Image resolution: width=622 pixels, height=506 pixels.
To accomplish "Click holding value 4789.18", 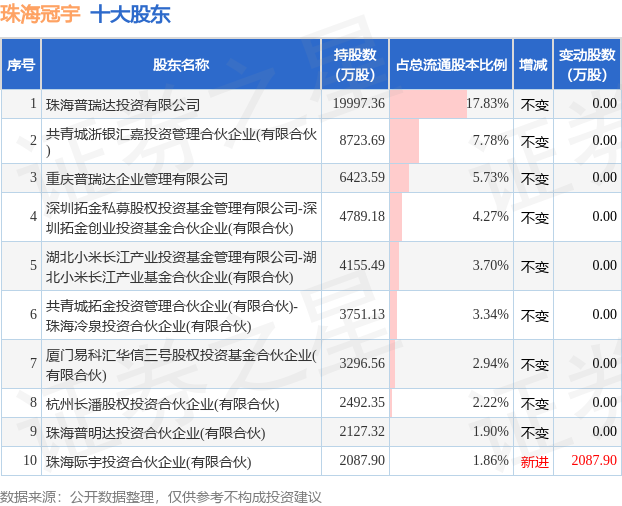I will [x=362, y=217].
